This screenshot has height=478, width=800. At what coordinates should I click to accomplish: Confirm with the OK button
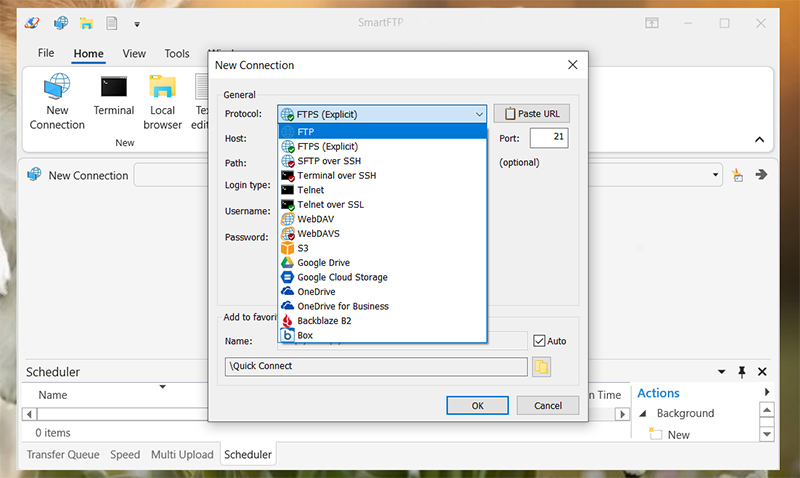click(x=477, y=406)
